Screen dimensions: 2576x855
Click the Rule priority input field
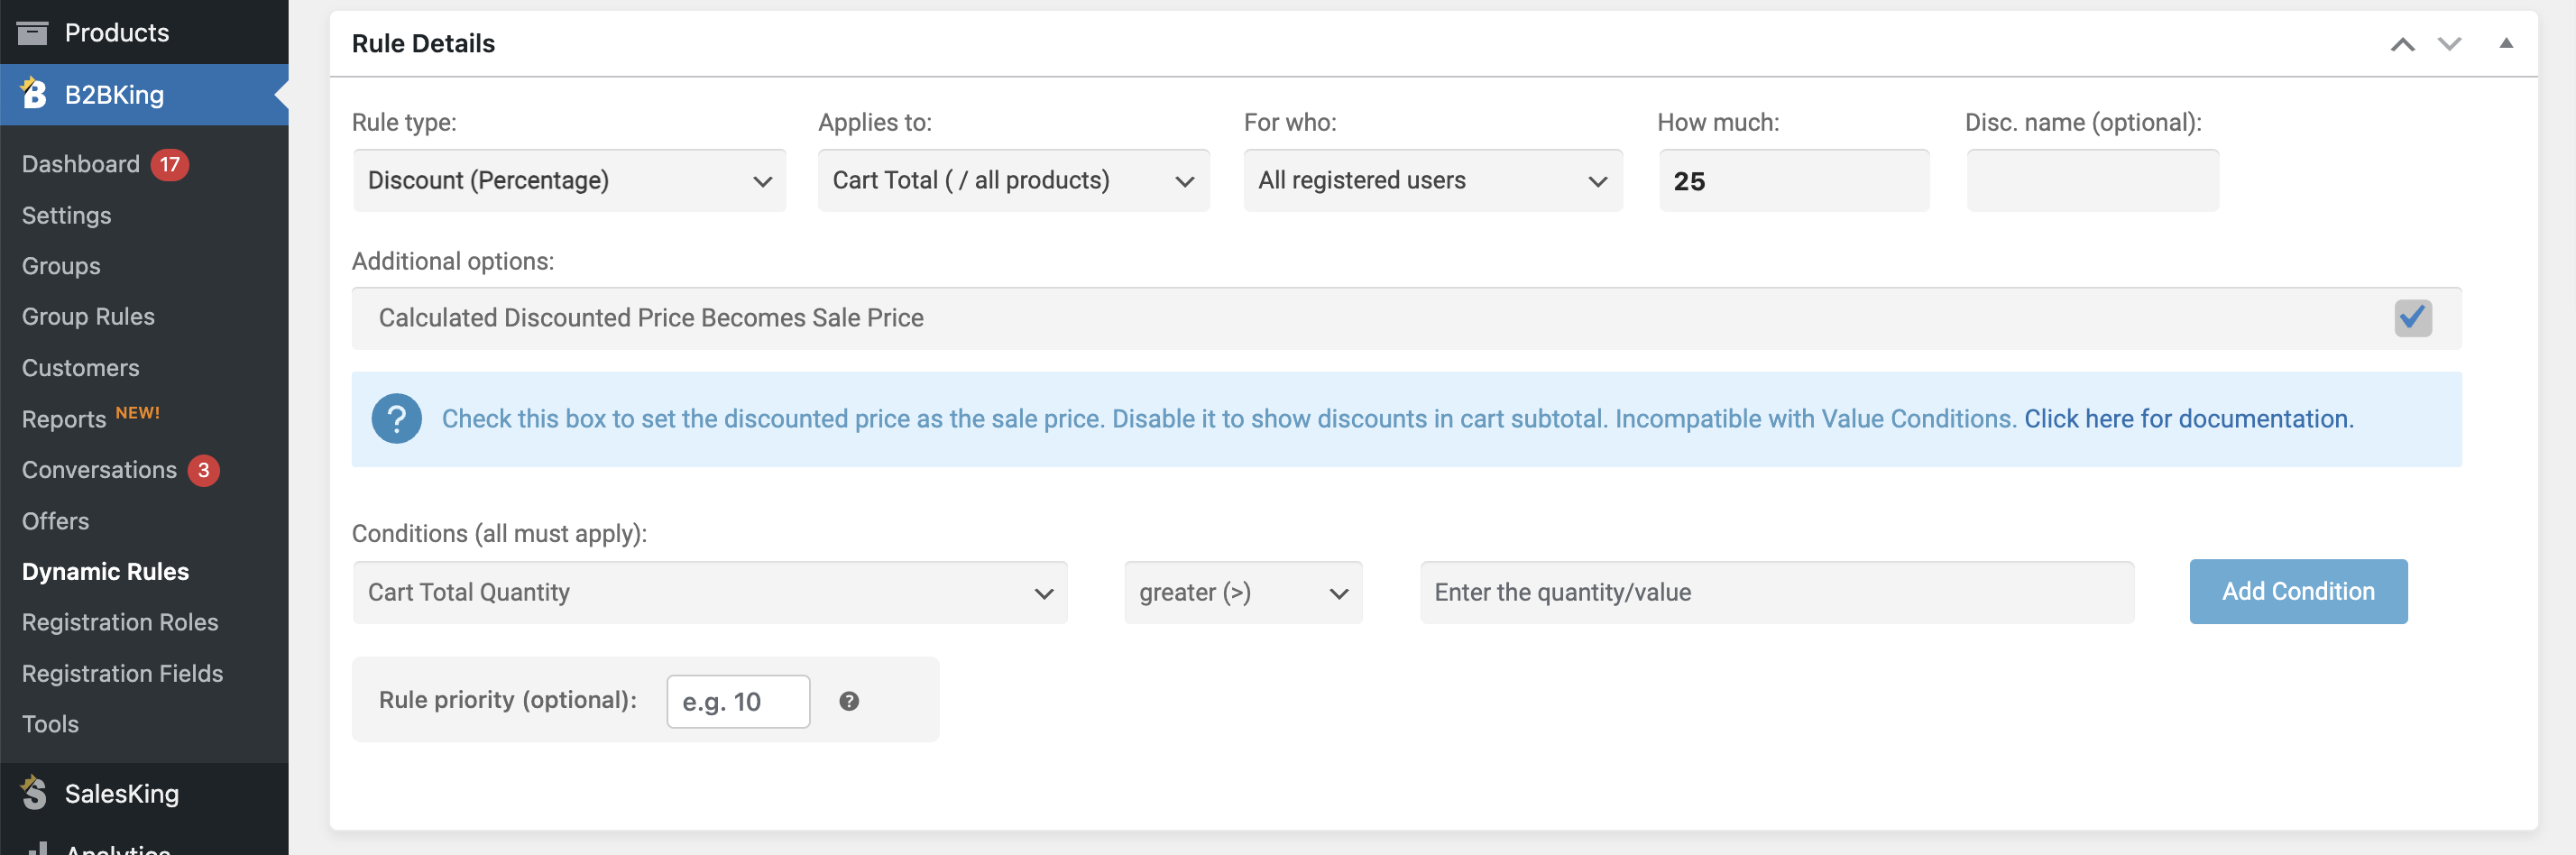(x=738, y=701)
